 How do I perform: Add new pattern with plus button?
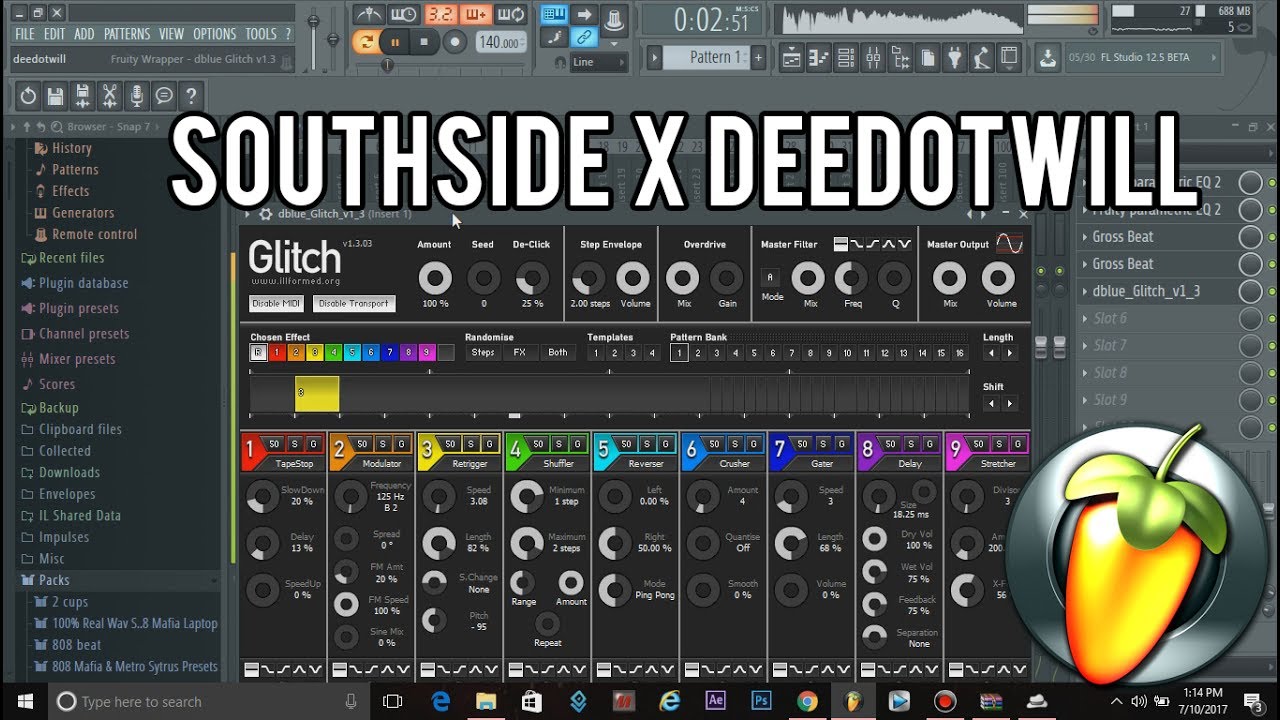click(758, 57)
